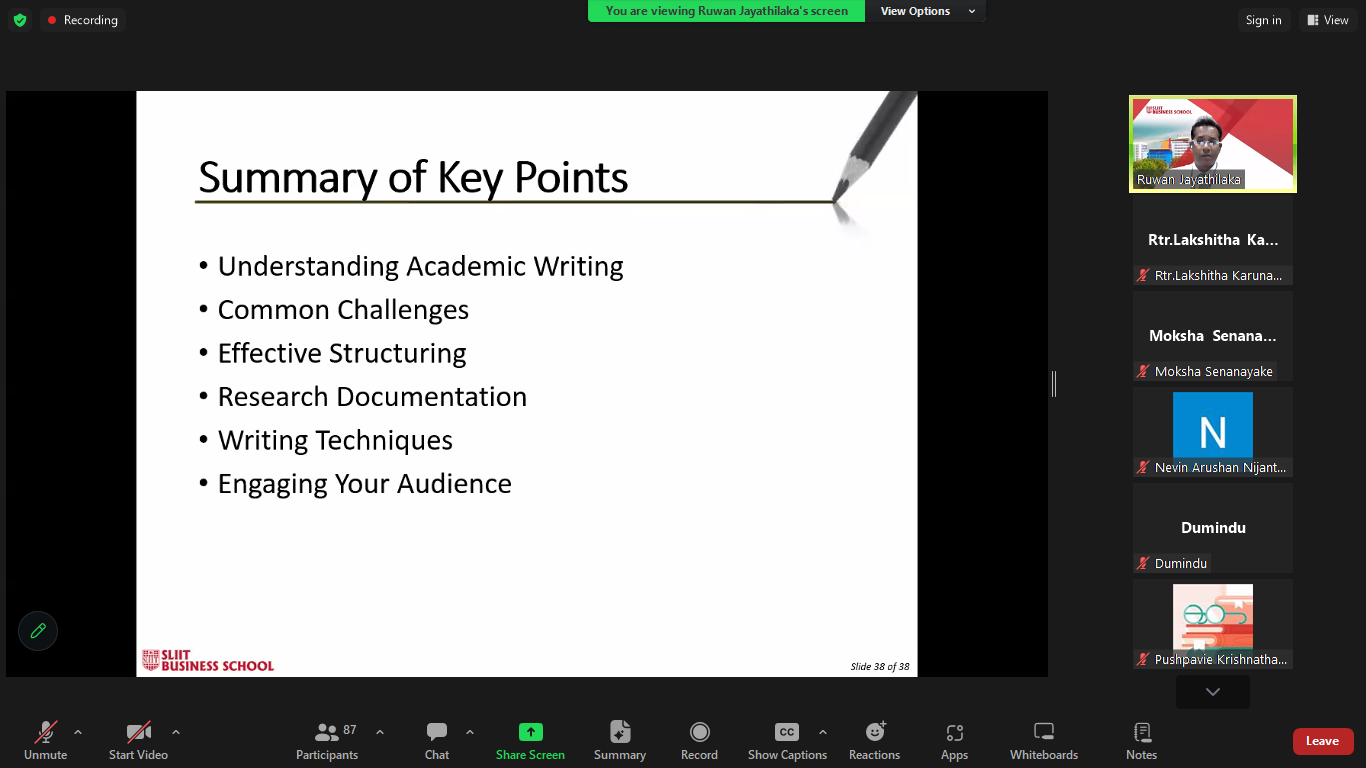Open the Participants panel
The image size is (1366, 768).
pyautogui.click(x=327, y=741)
